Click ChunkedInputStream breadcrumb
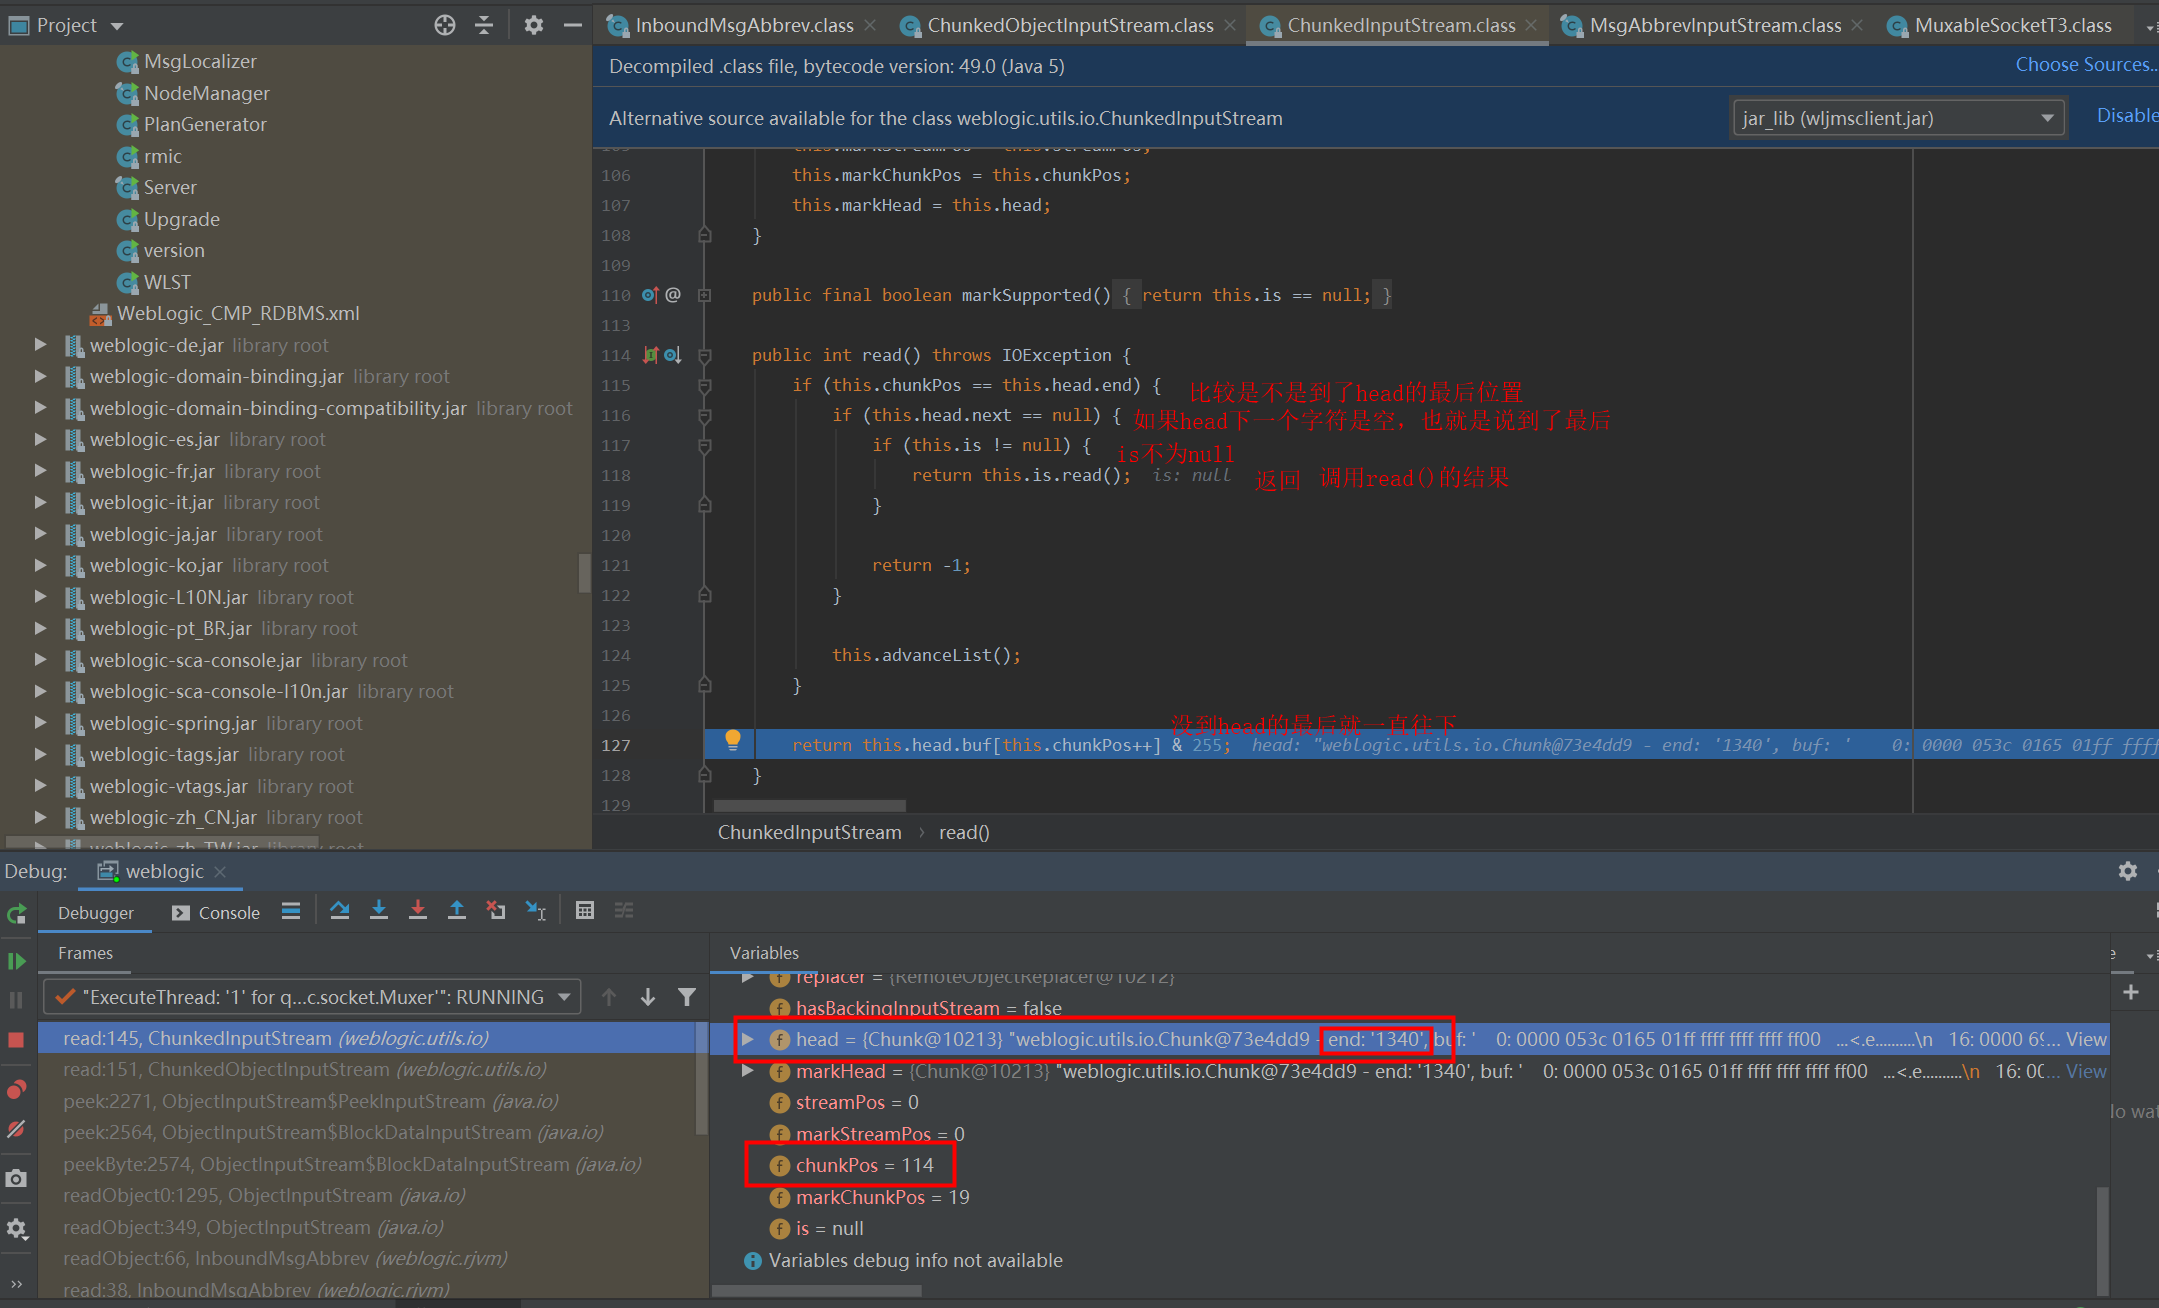The height and width of the screenshot is (1308, 2159). tap(809, 832)
